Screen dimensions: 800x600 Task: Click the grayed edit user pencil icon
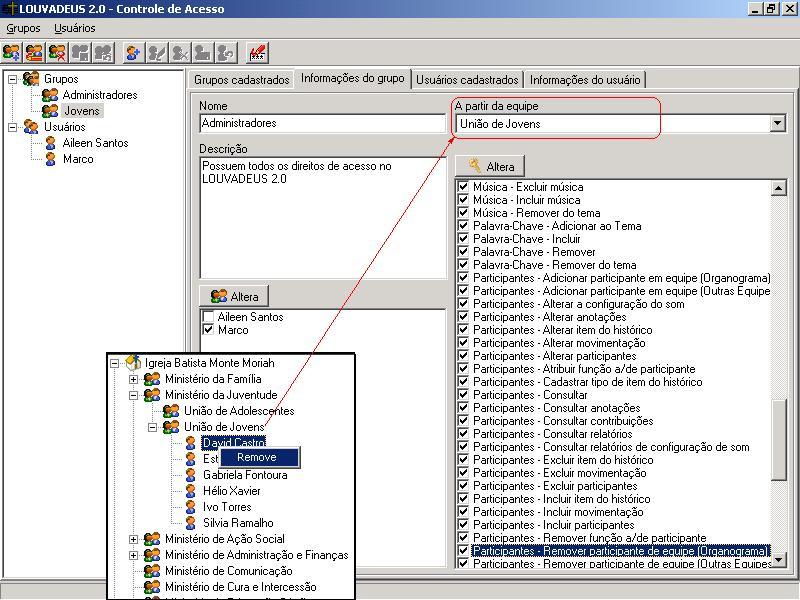[x=156, y=53]
